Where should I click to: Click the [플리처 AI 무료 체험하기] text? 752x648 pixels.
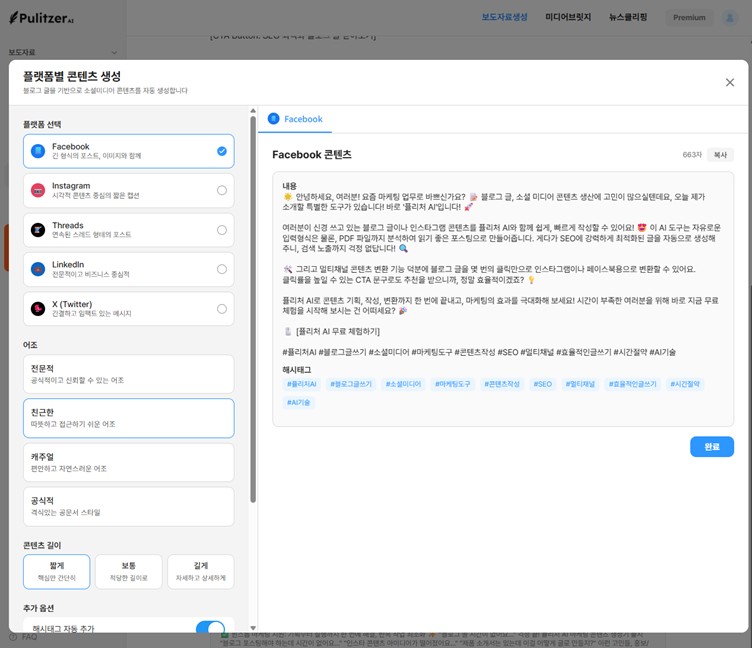[x=338, y=331]
